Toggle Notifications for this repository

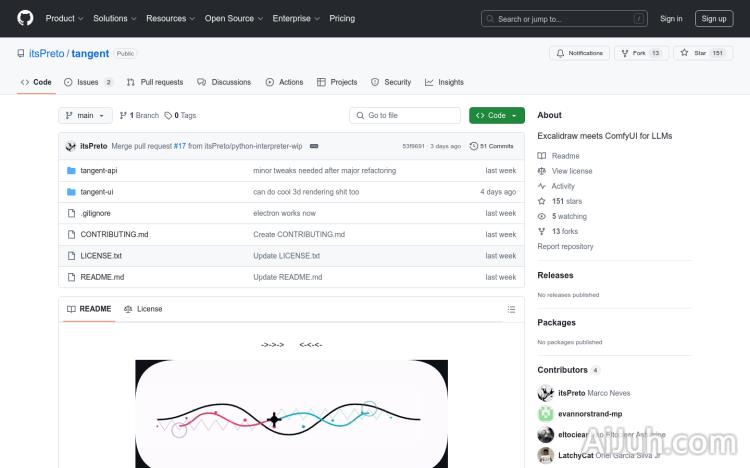(x=579, y=53)
